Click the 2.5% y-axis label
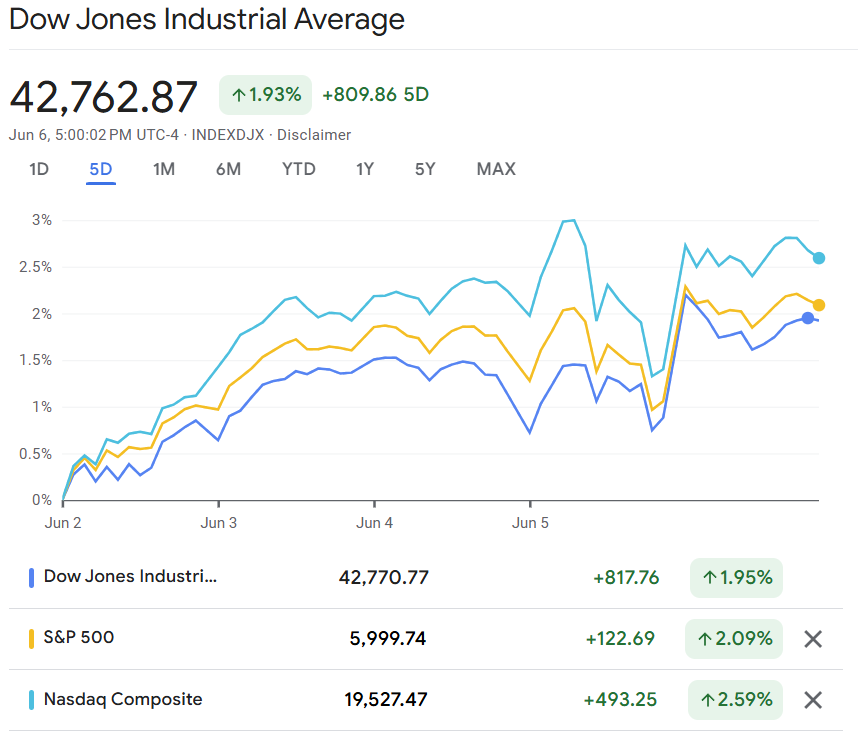This screenshot has height=733, width=858. click(36, 267)
